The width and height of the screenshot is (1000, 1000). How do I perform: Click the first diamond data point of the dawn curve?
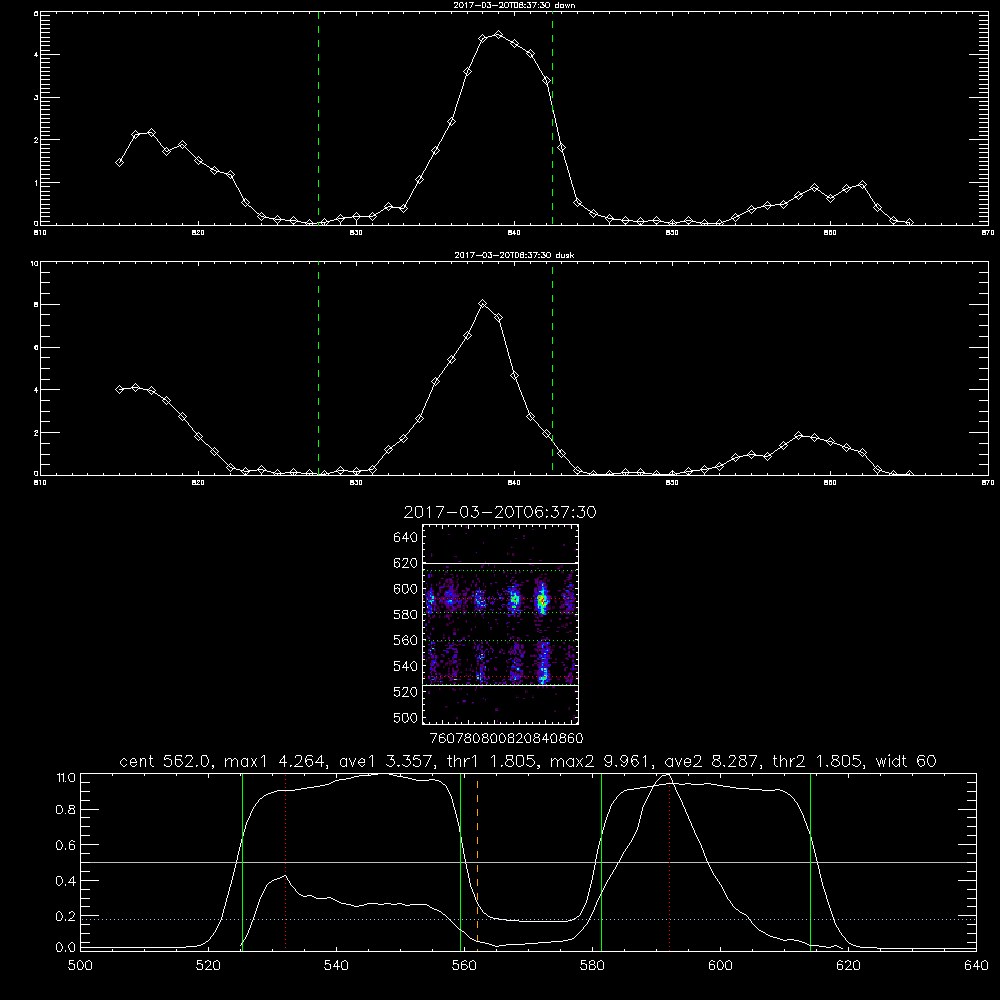tap(119, 163)
